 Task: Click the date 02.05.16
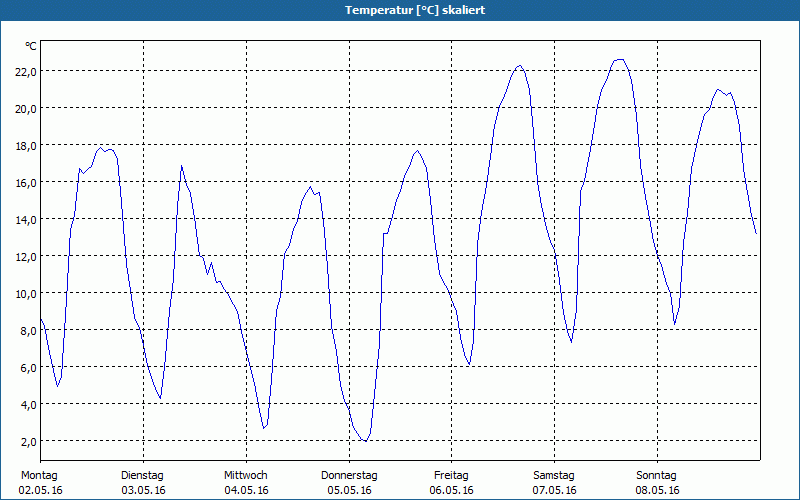pos(40,490)
